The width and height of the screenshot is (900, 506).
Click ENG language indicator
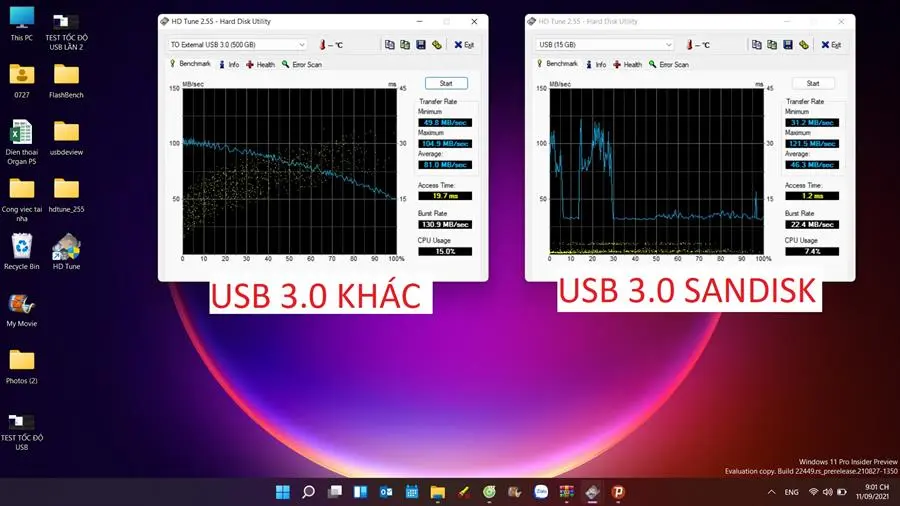(x=792, y=492)
